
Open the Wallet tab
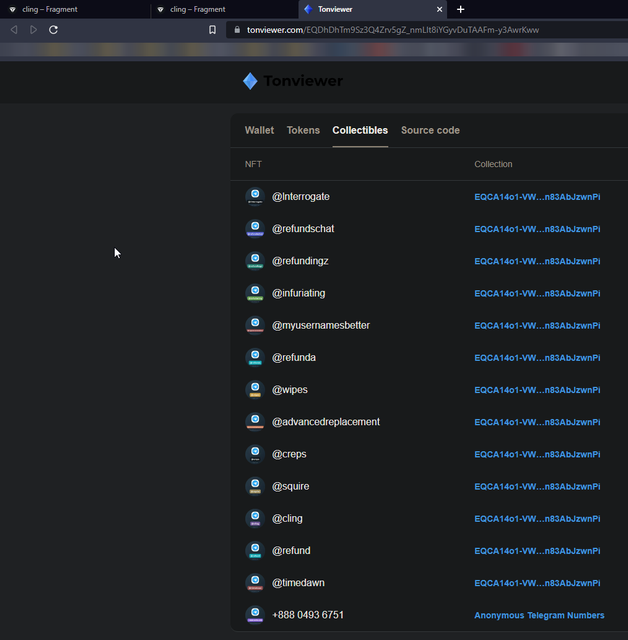[x=259, y=130]
